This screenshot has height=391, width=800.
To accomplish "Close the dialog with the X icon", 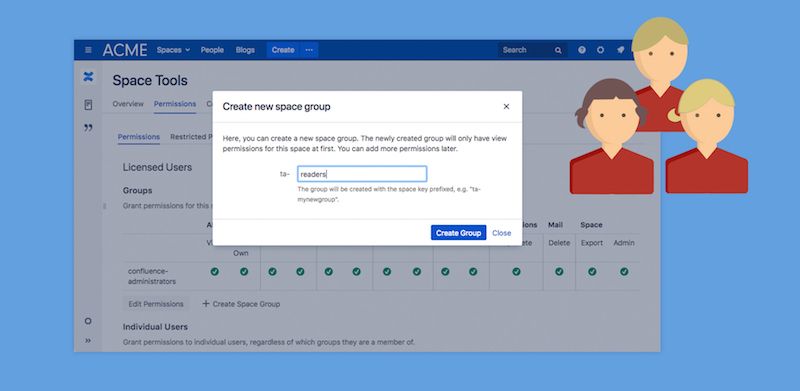I will [506, 107].
